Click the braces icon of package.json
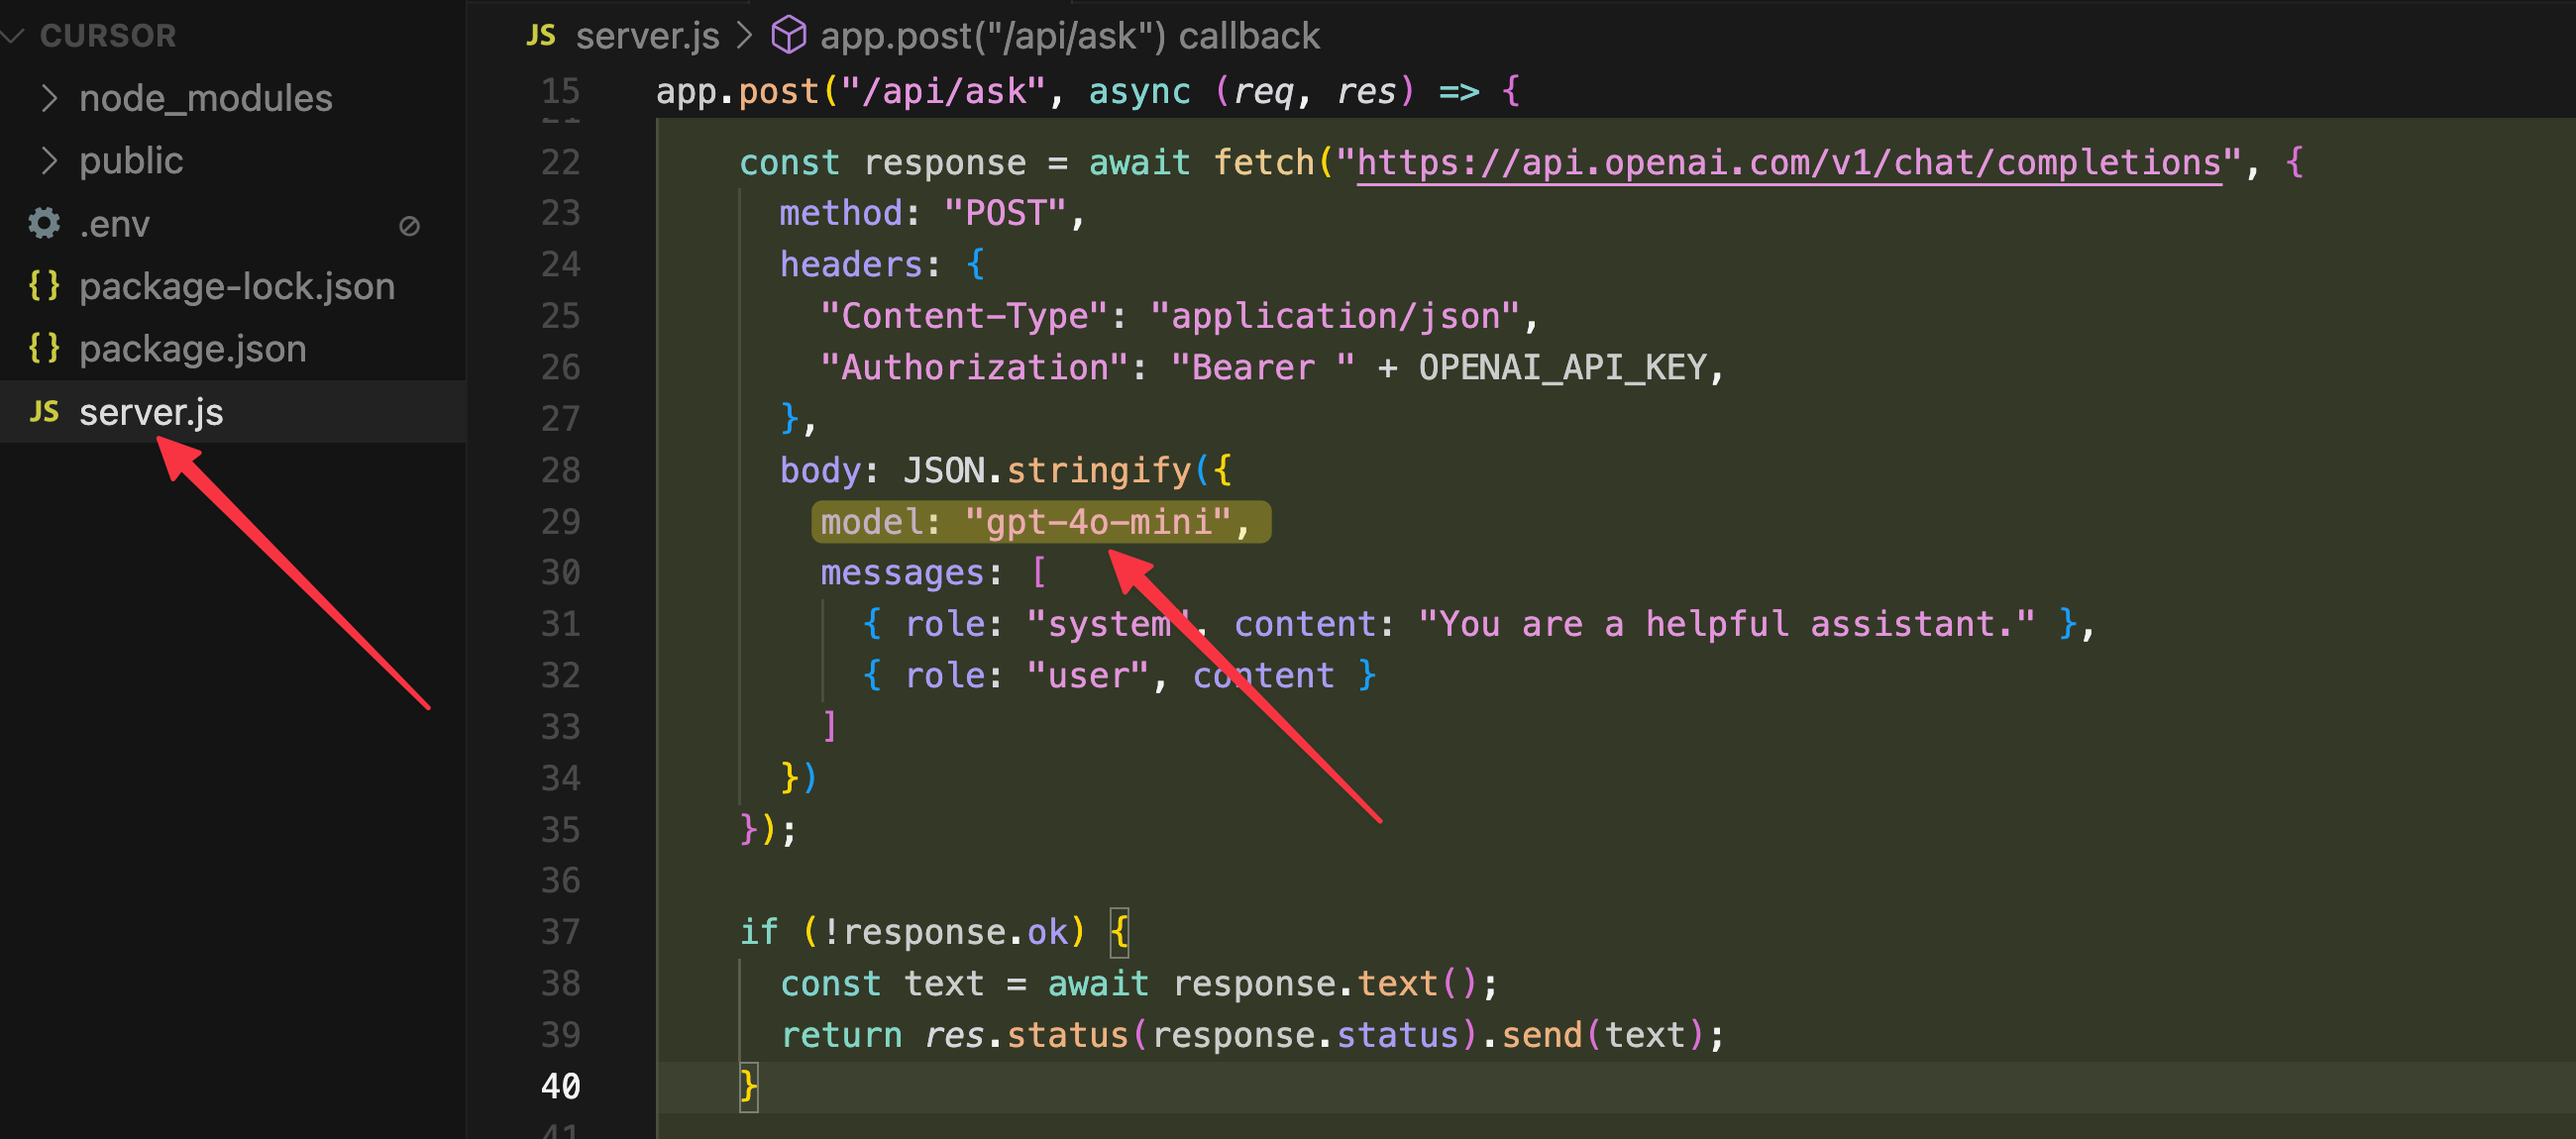 (x=44, y=348)
